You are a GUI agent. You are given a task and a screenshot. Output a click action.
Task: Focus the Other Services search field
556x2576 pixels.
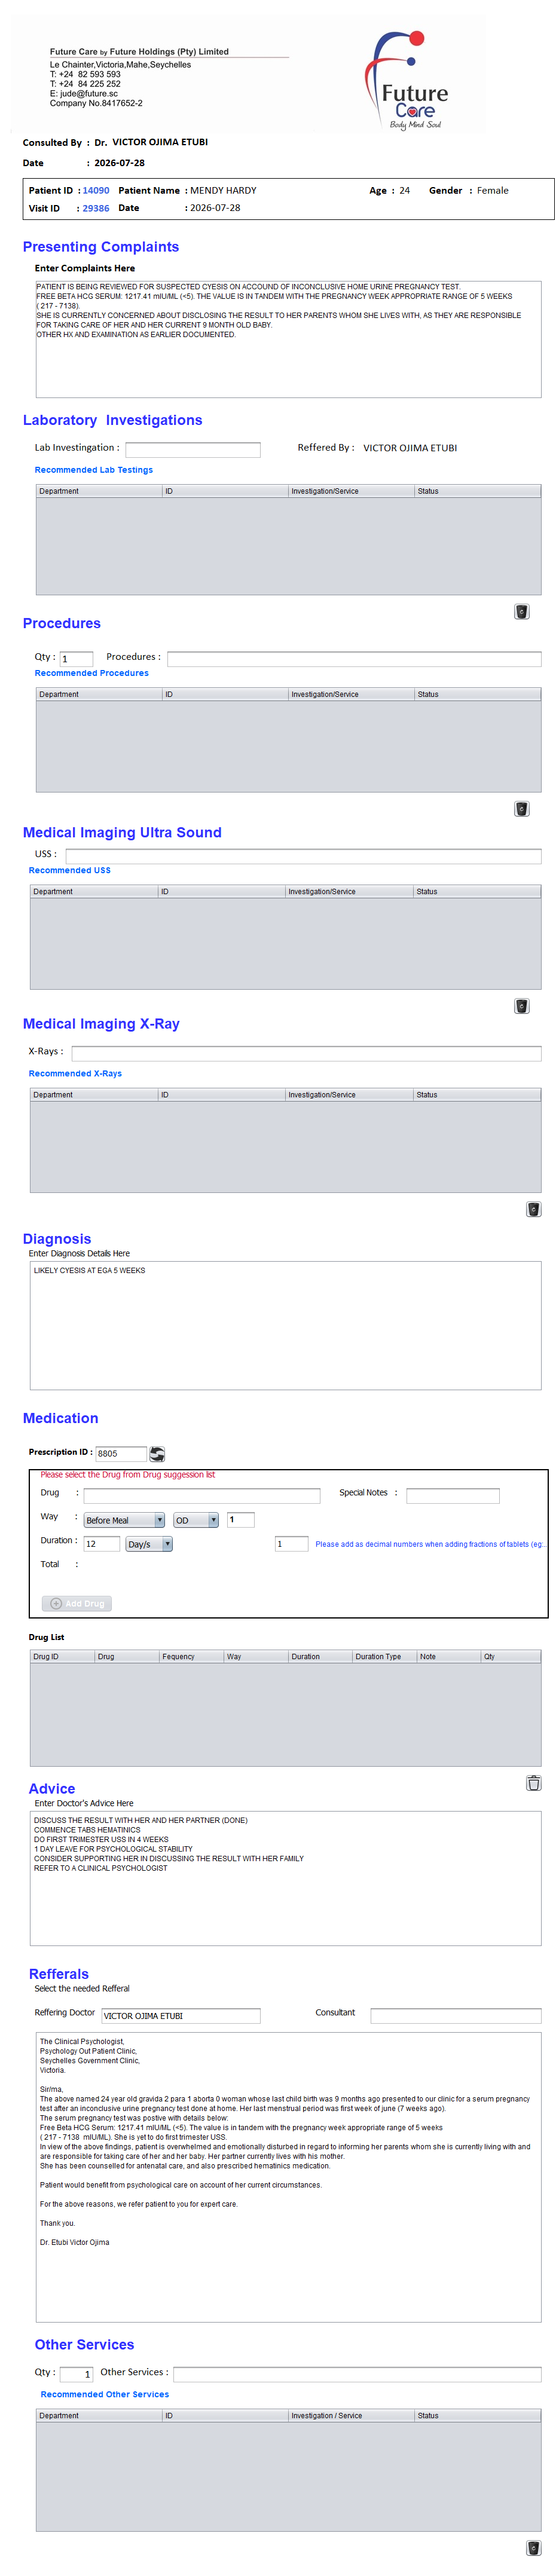click(358, 2374)
